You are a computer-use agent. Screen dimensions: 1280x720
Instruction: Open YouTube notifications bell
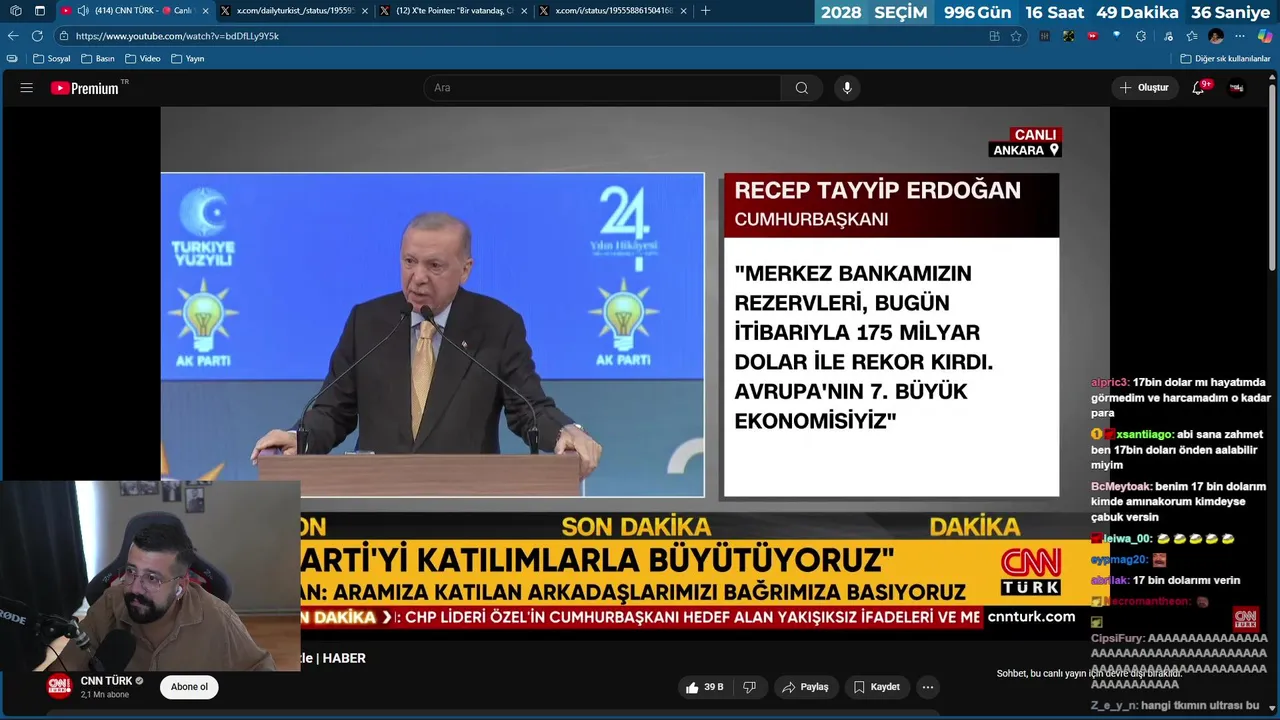[1198, 88]
